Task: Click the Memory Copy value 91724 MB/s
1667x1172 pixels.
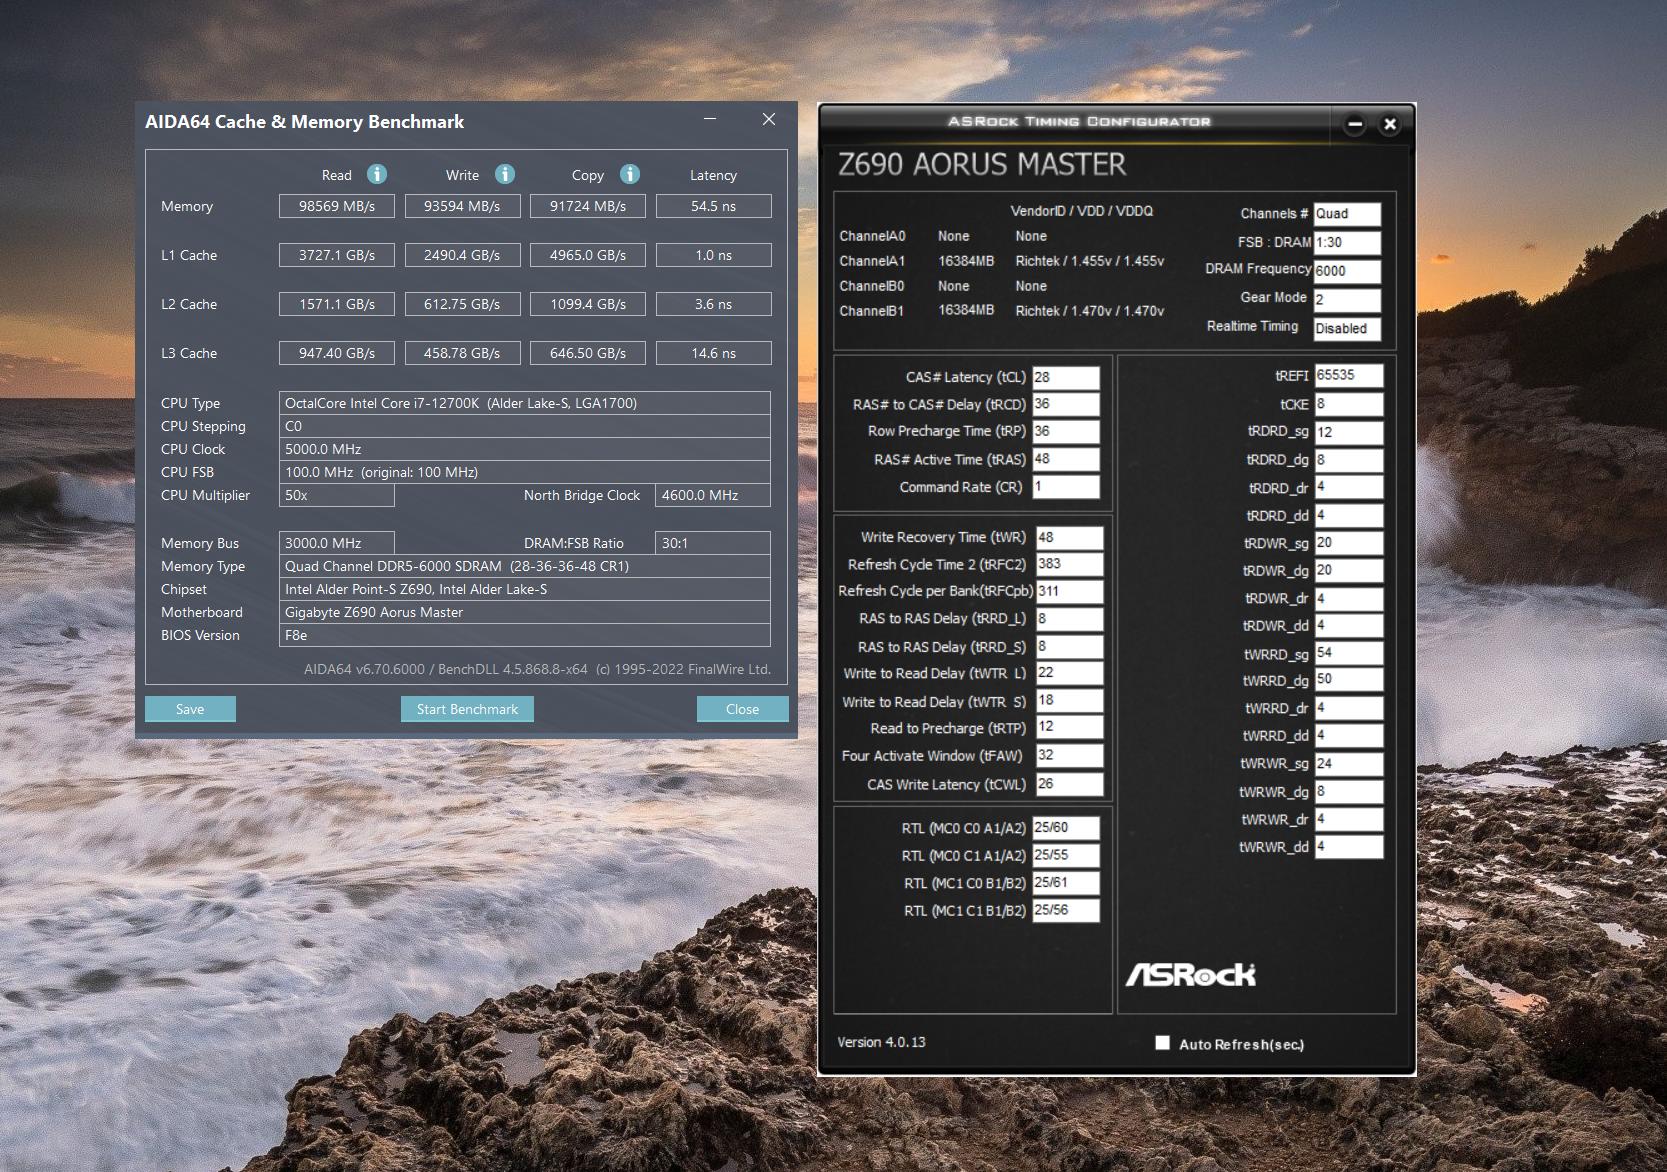Action: (588, 206)
